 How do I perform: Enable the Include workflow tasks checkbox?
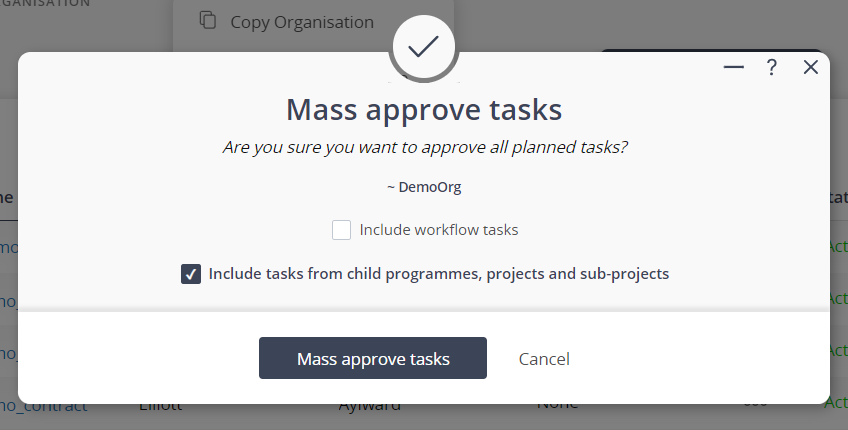coord(342,230)
